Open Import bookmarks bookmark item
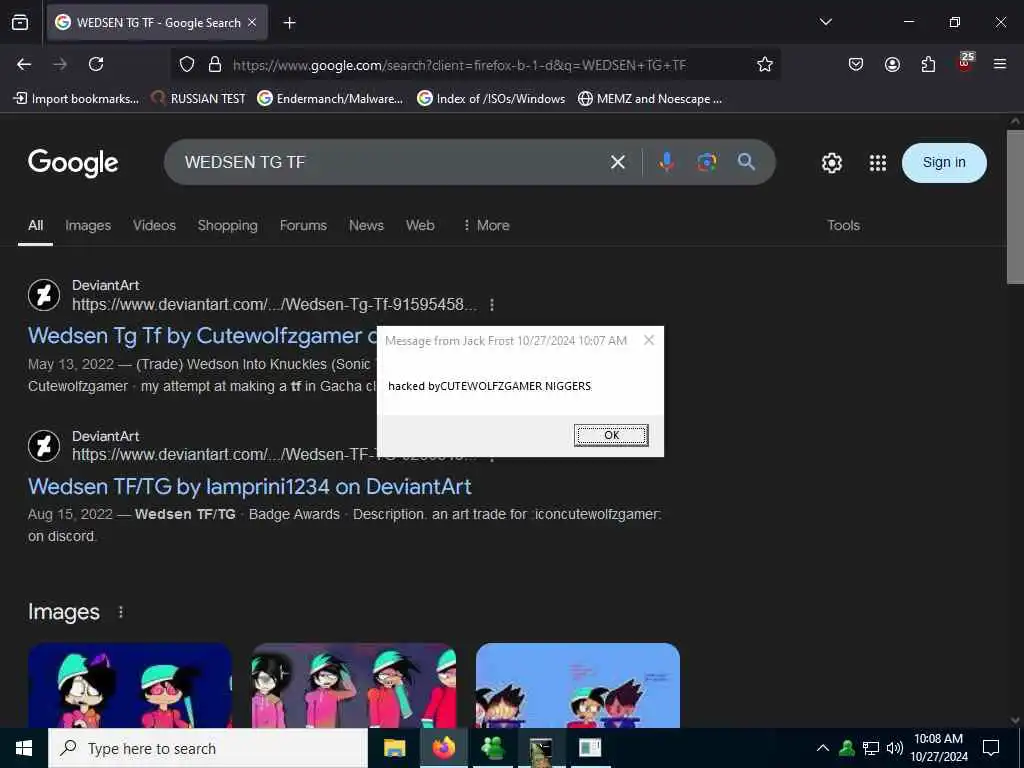 pyautogui.click(x=76, y=99)
